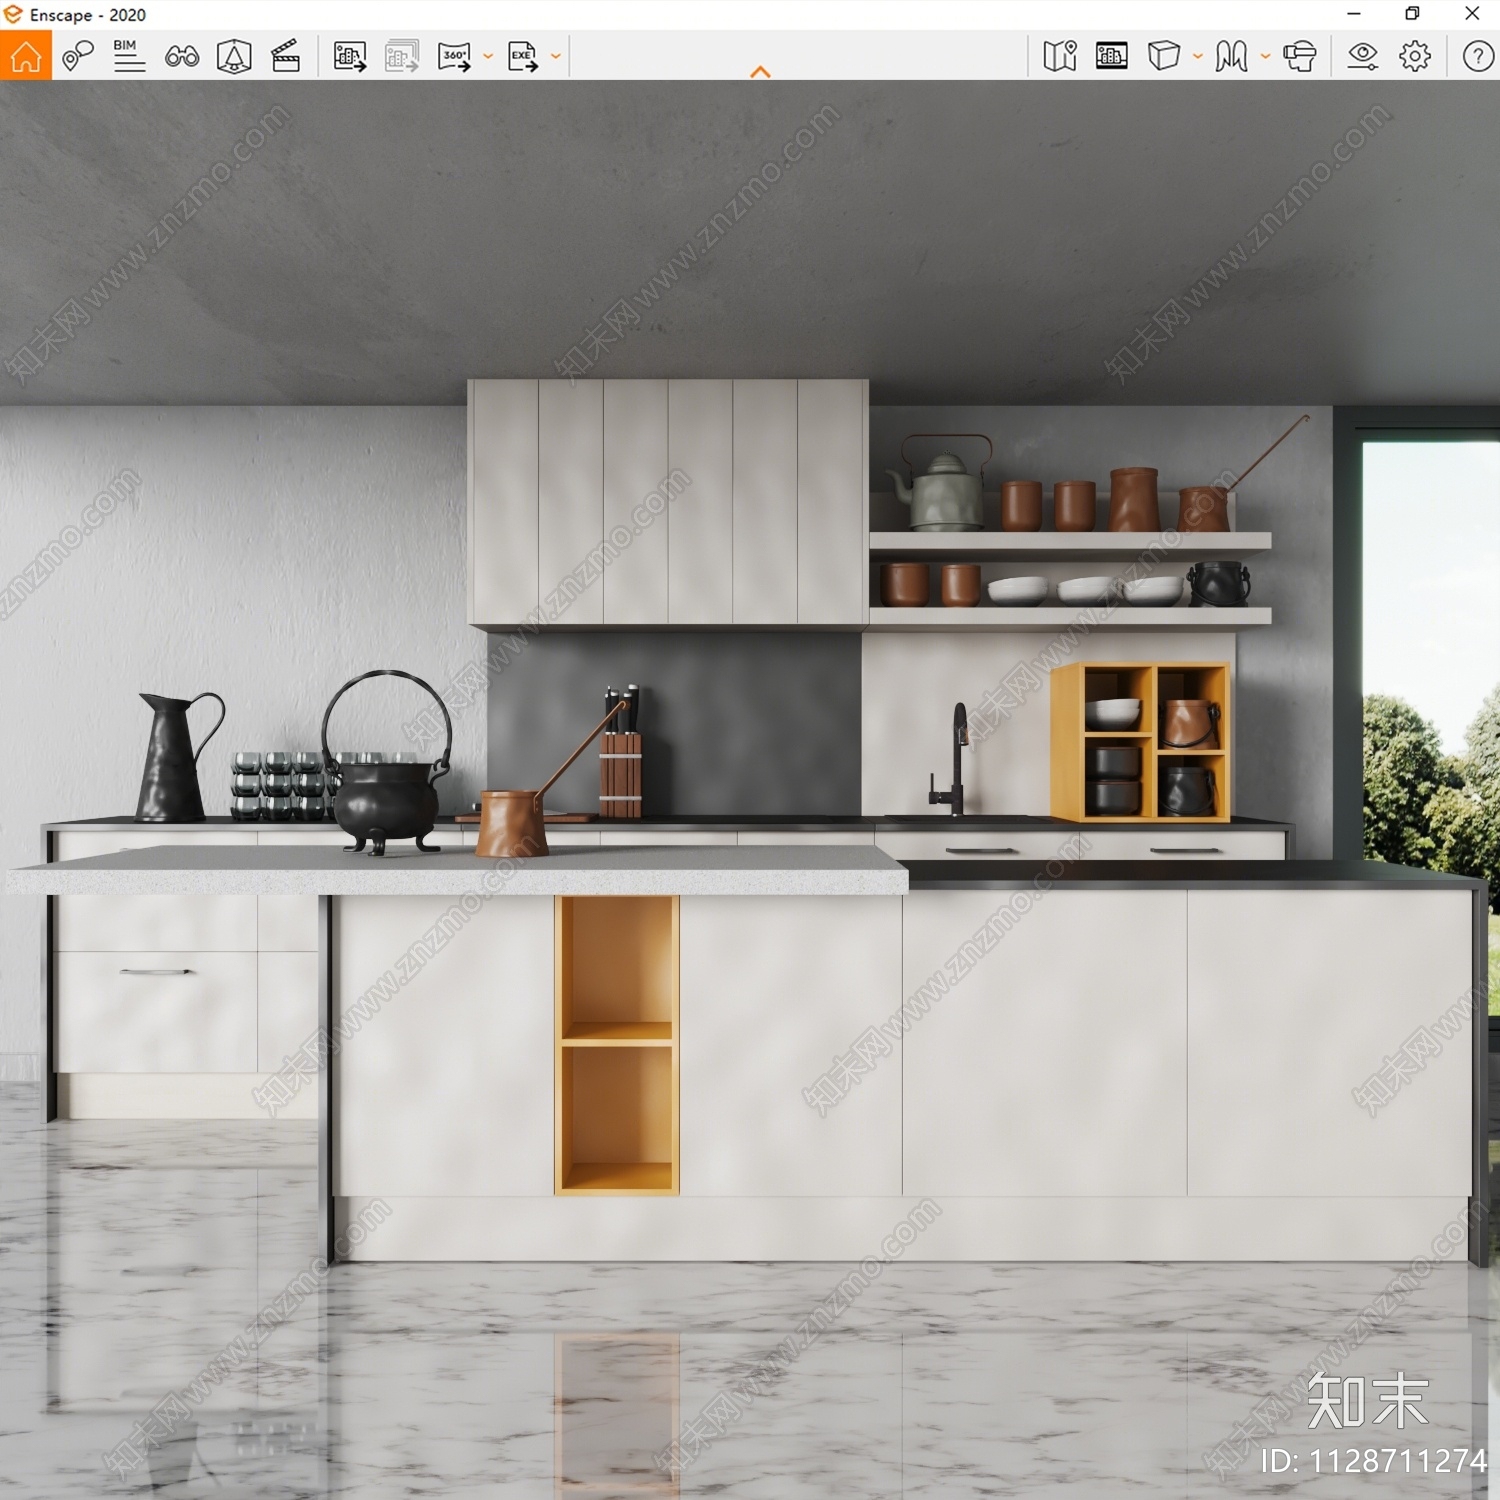1500x1500 pixels.
Task: Open the general settings gear
Action: (1415, 56)
